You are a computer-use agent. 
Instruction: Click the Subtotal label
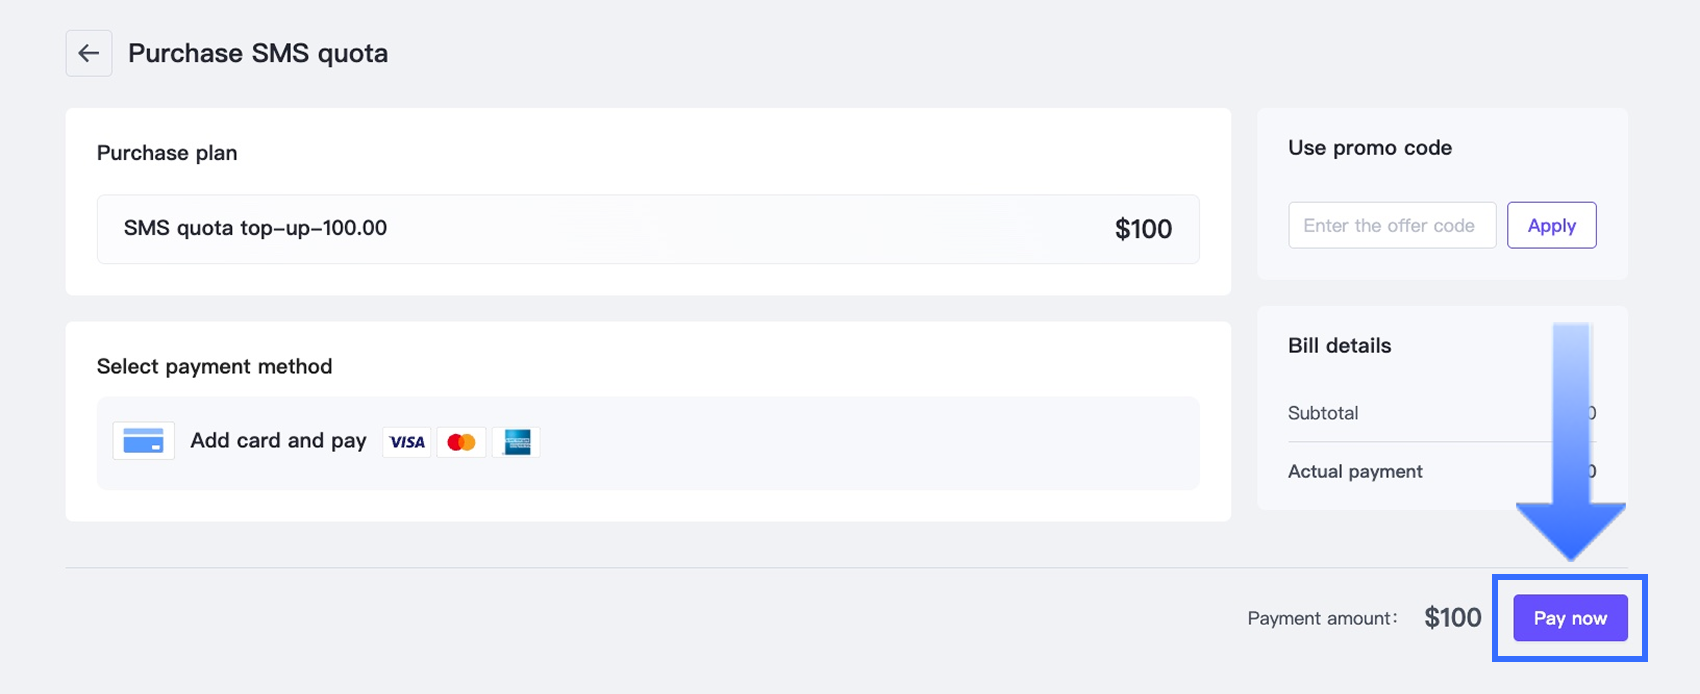[x=1323, y=413]
